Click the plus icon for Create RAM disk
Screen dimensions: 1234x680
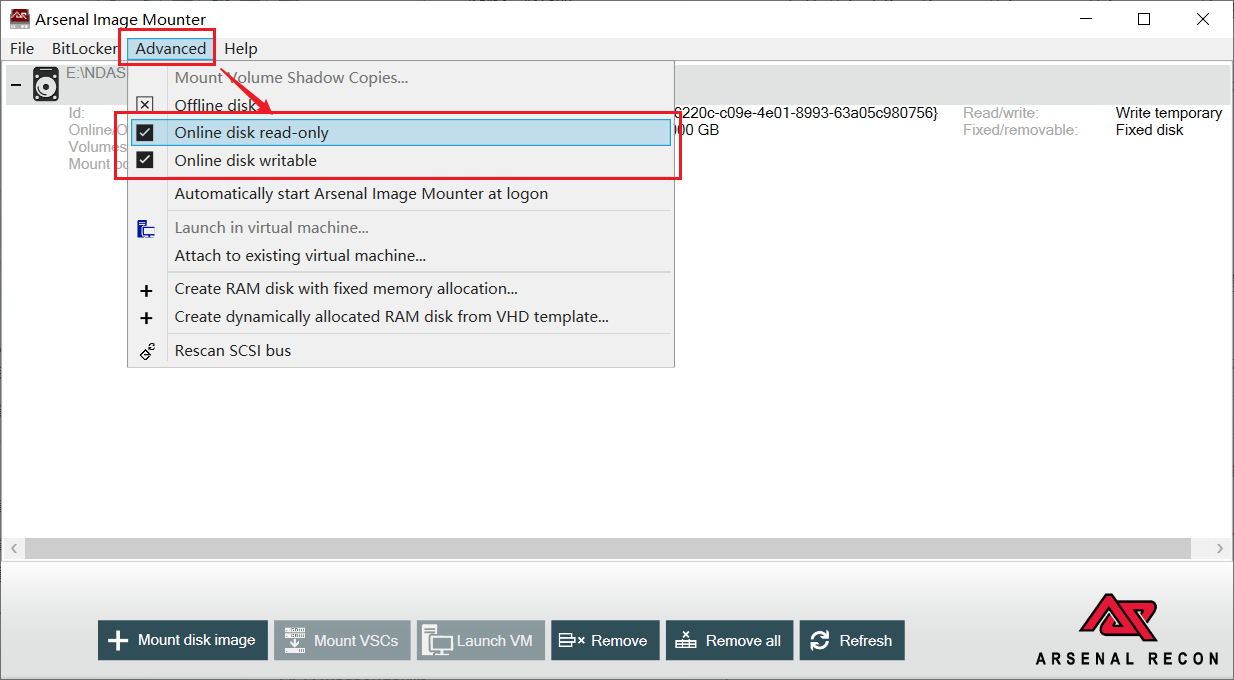[146, 290]
